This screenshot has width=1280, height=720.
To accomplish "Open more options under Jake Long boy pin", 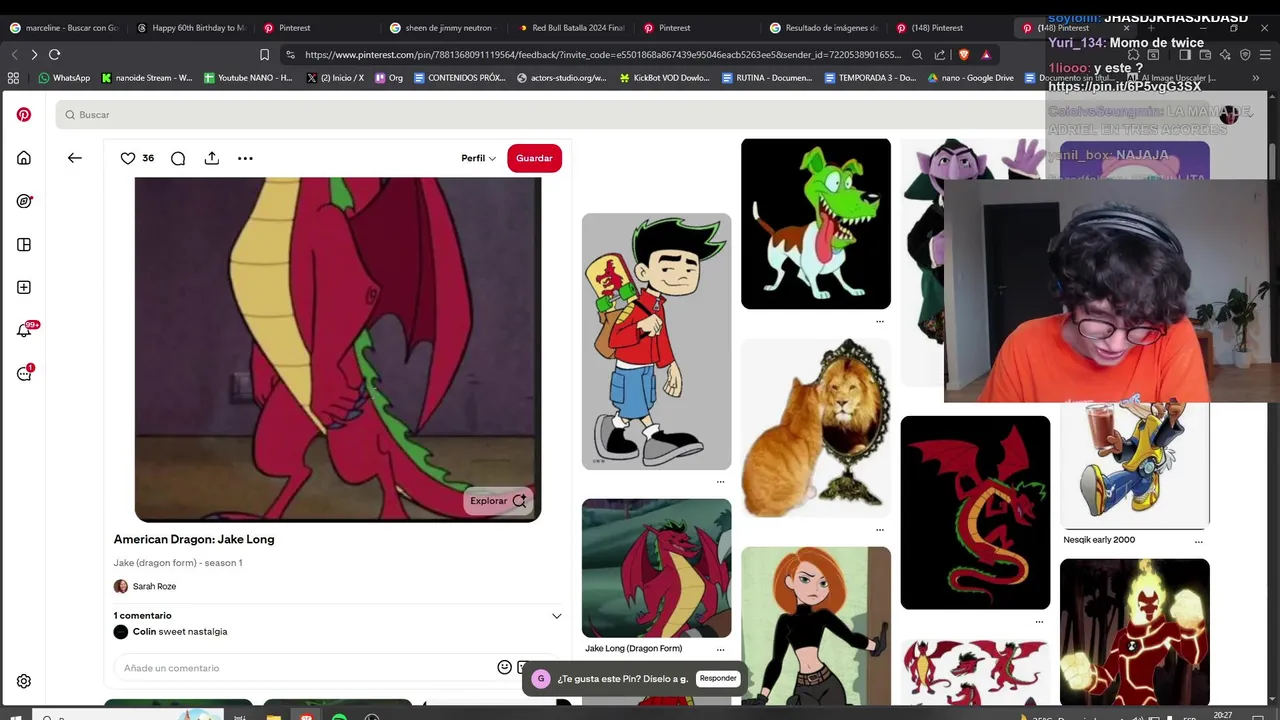I will (720, 482).
